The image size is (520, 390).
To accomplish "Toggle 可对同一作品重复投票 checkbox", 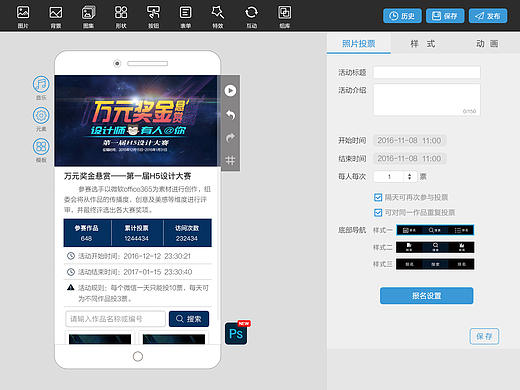I will 378,212.
